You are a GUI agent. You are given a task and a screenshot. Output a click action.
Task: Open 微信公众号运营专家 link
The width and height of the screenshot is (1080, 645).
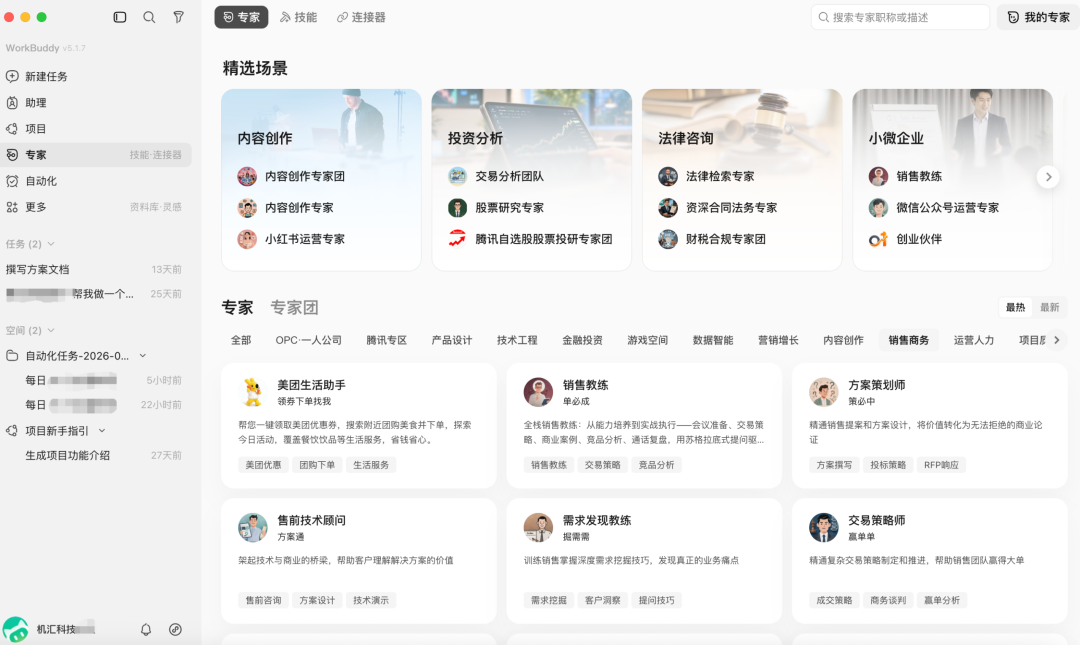coord(948,207)
